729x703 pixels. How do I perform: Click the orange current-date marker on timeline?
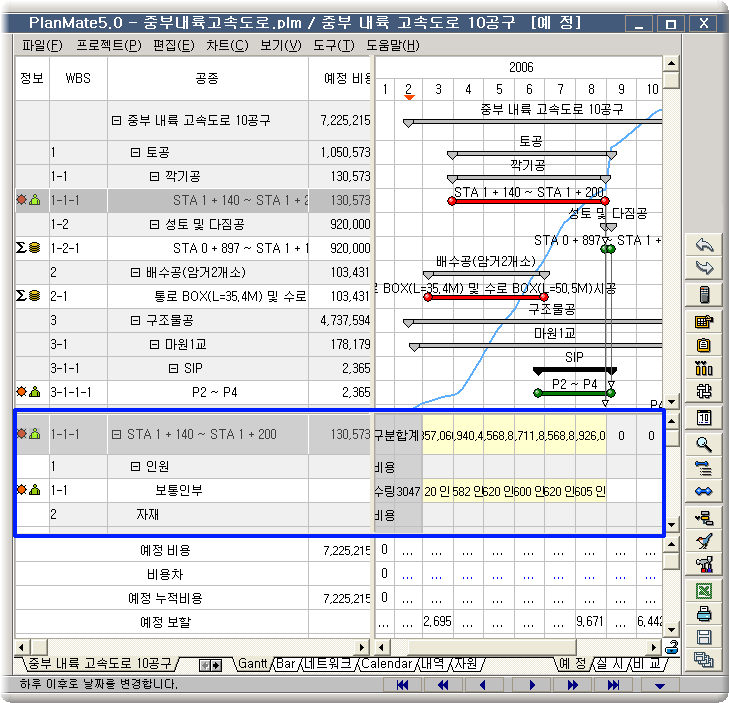[x=409, y=97]
